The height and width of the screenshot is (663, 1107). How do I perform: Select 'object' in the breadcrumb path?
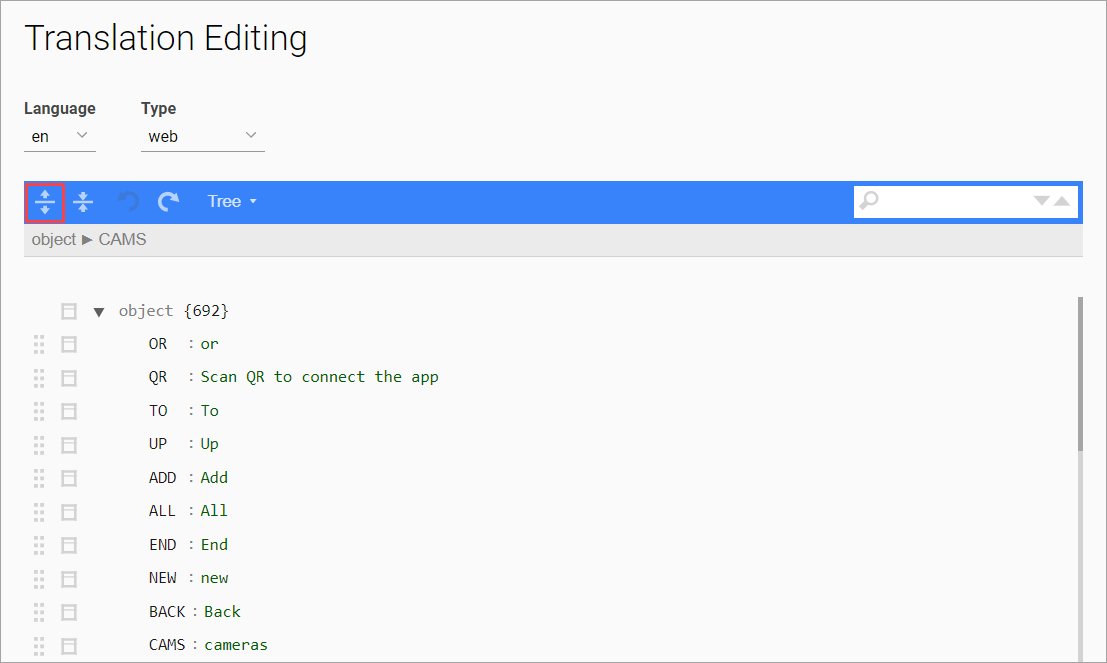54,240
